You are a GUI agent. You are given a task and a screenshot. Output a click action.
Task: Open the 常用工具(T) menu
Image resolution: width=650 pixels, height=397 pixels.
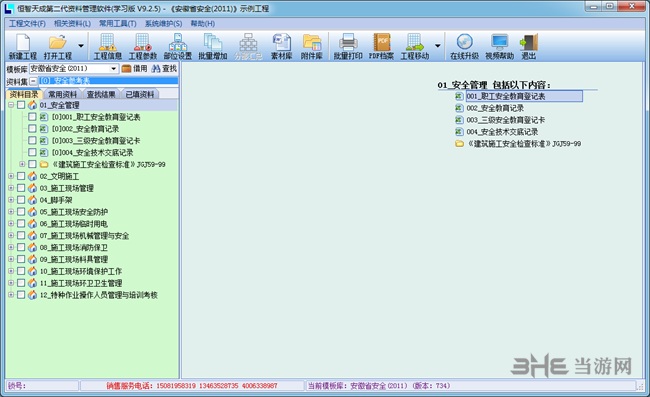tap(118, 24)
